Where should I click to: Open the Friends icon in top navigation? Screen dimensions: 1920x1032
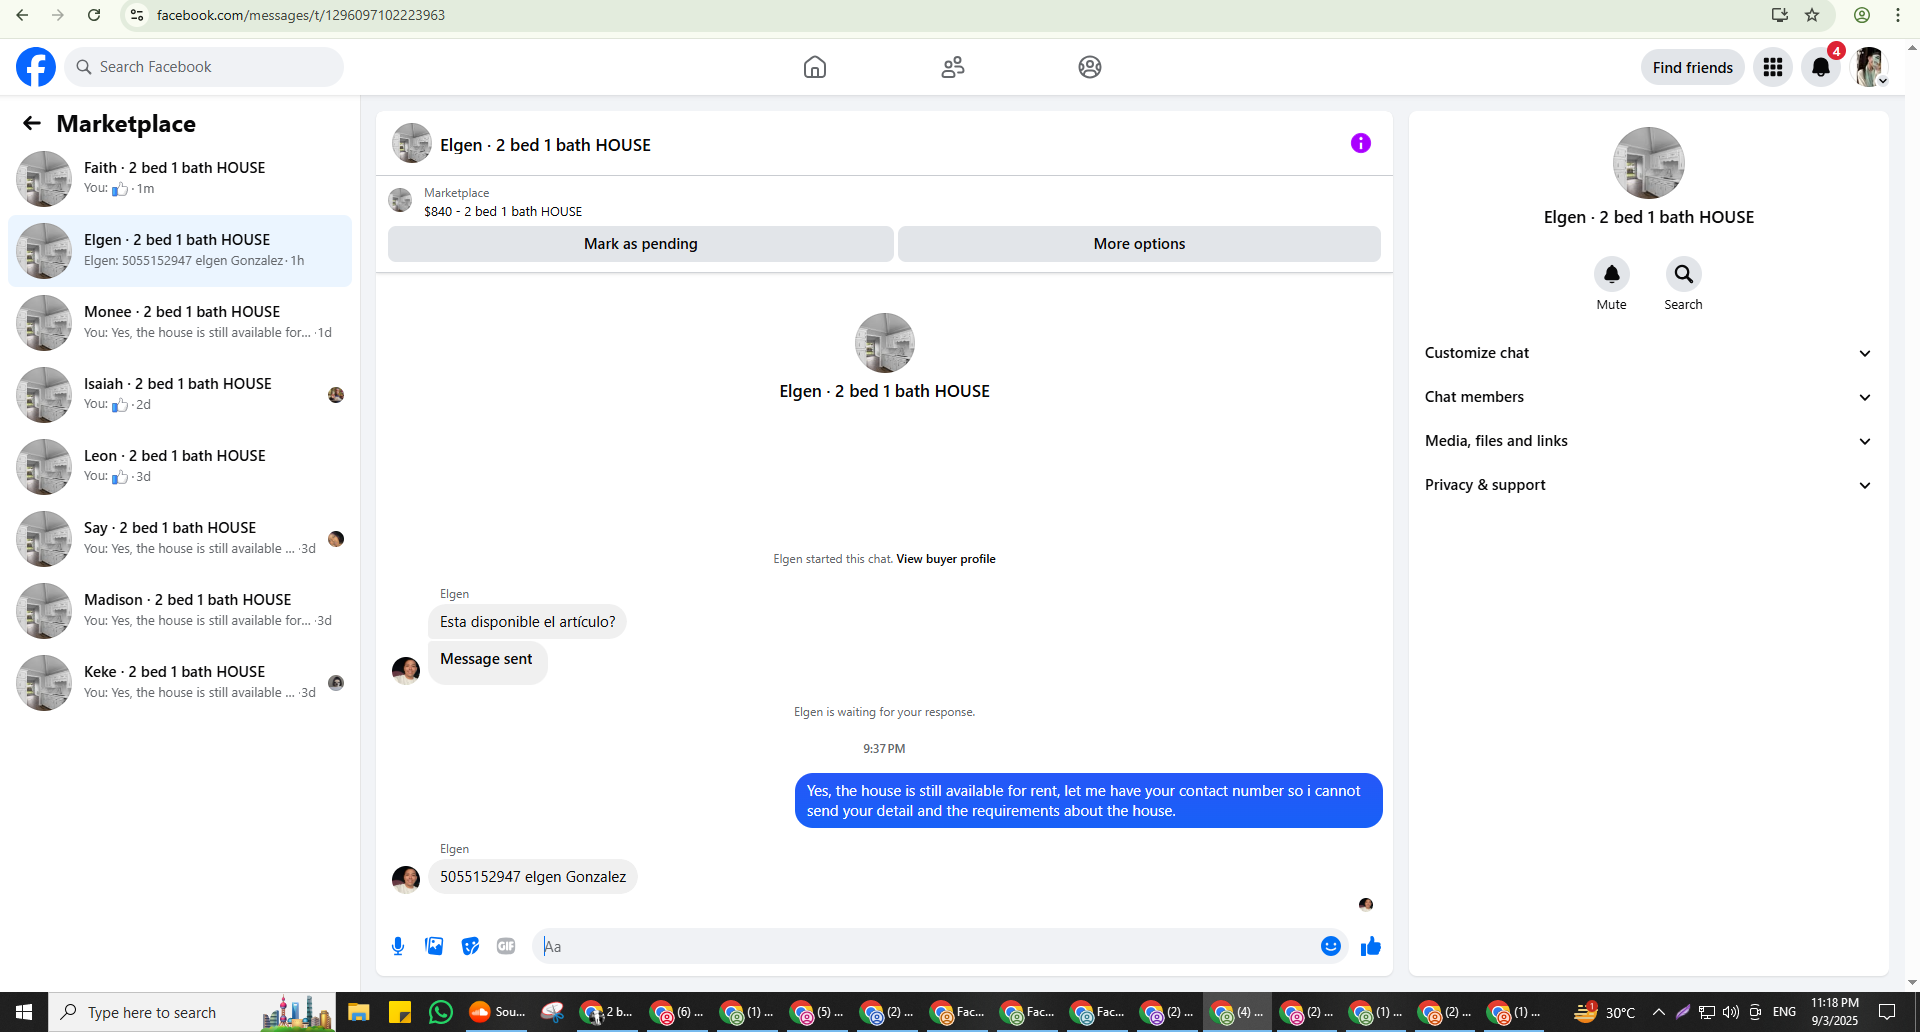(x=953, y=67)
